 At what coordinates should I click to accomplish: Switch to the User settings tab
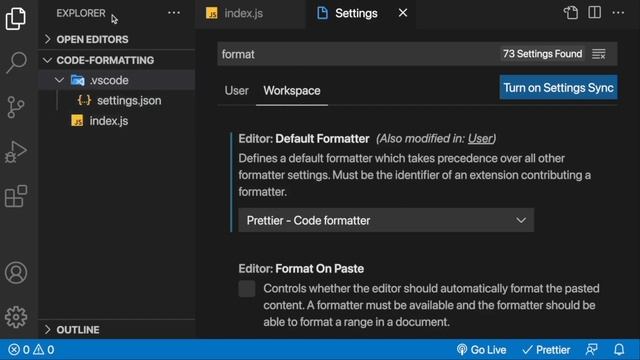236,91
